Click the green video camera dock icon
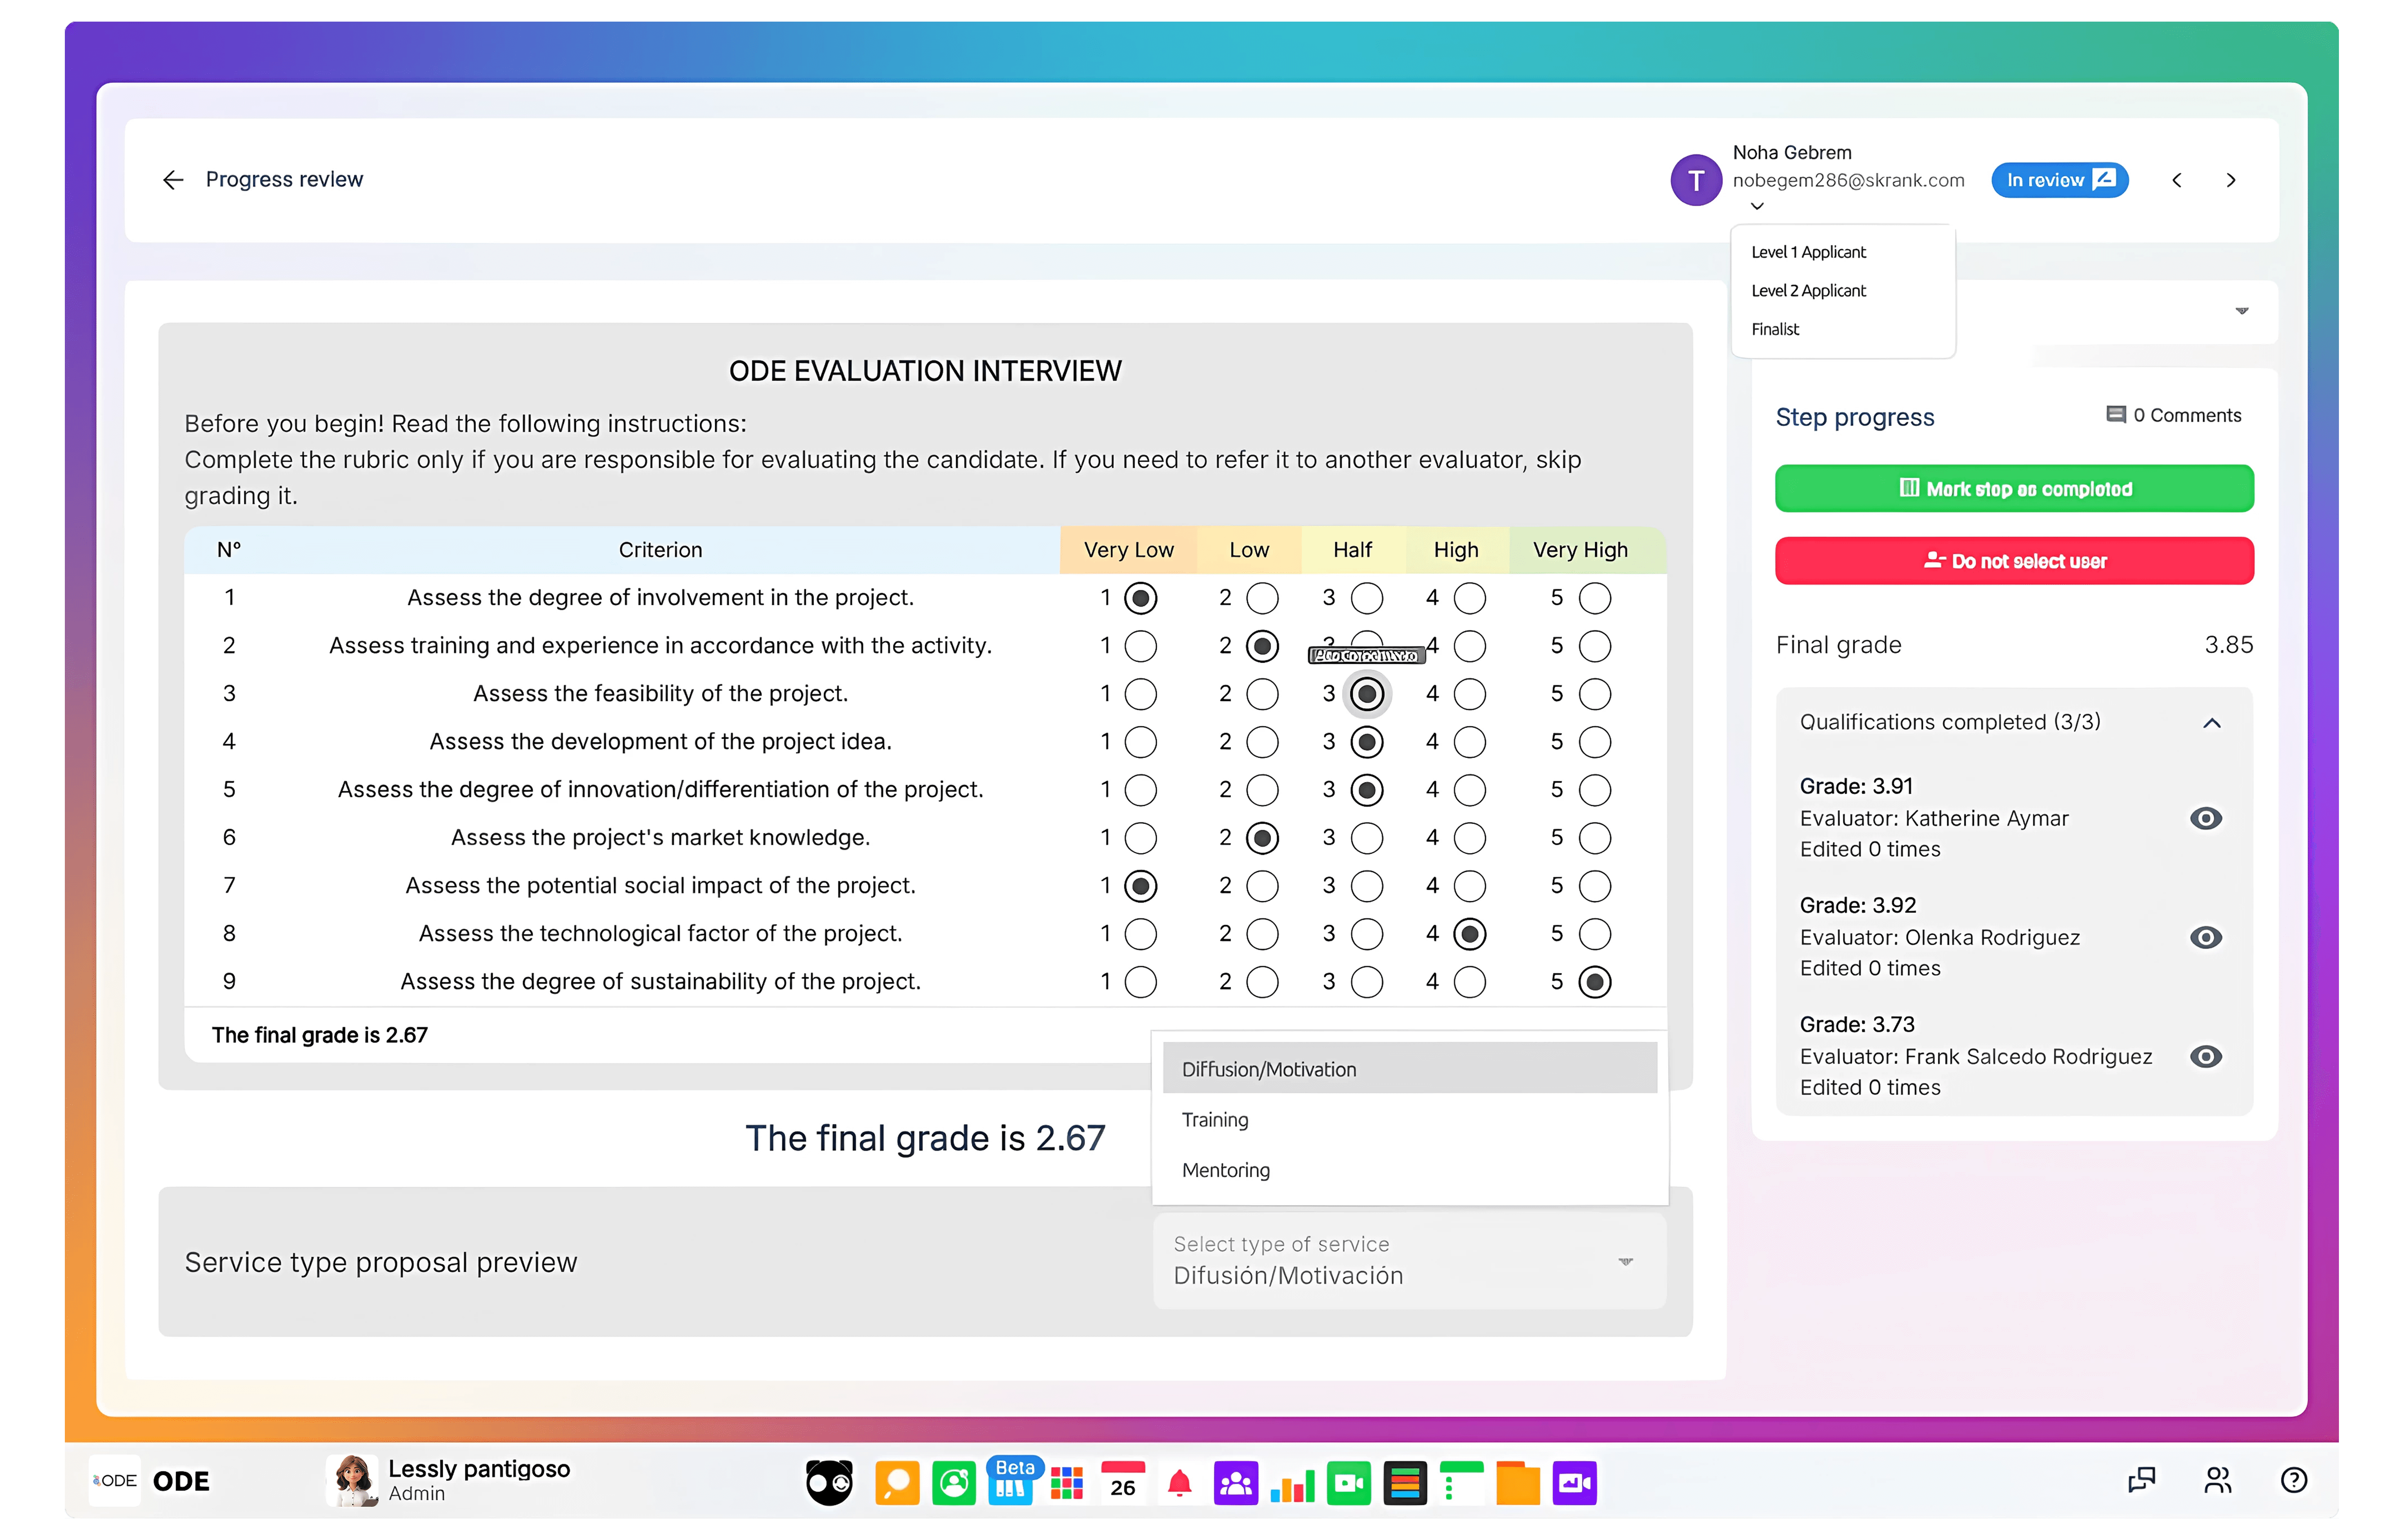The width and height of the screenshot is (2403, 1540). click(1348, 1482)
